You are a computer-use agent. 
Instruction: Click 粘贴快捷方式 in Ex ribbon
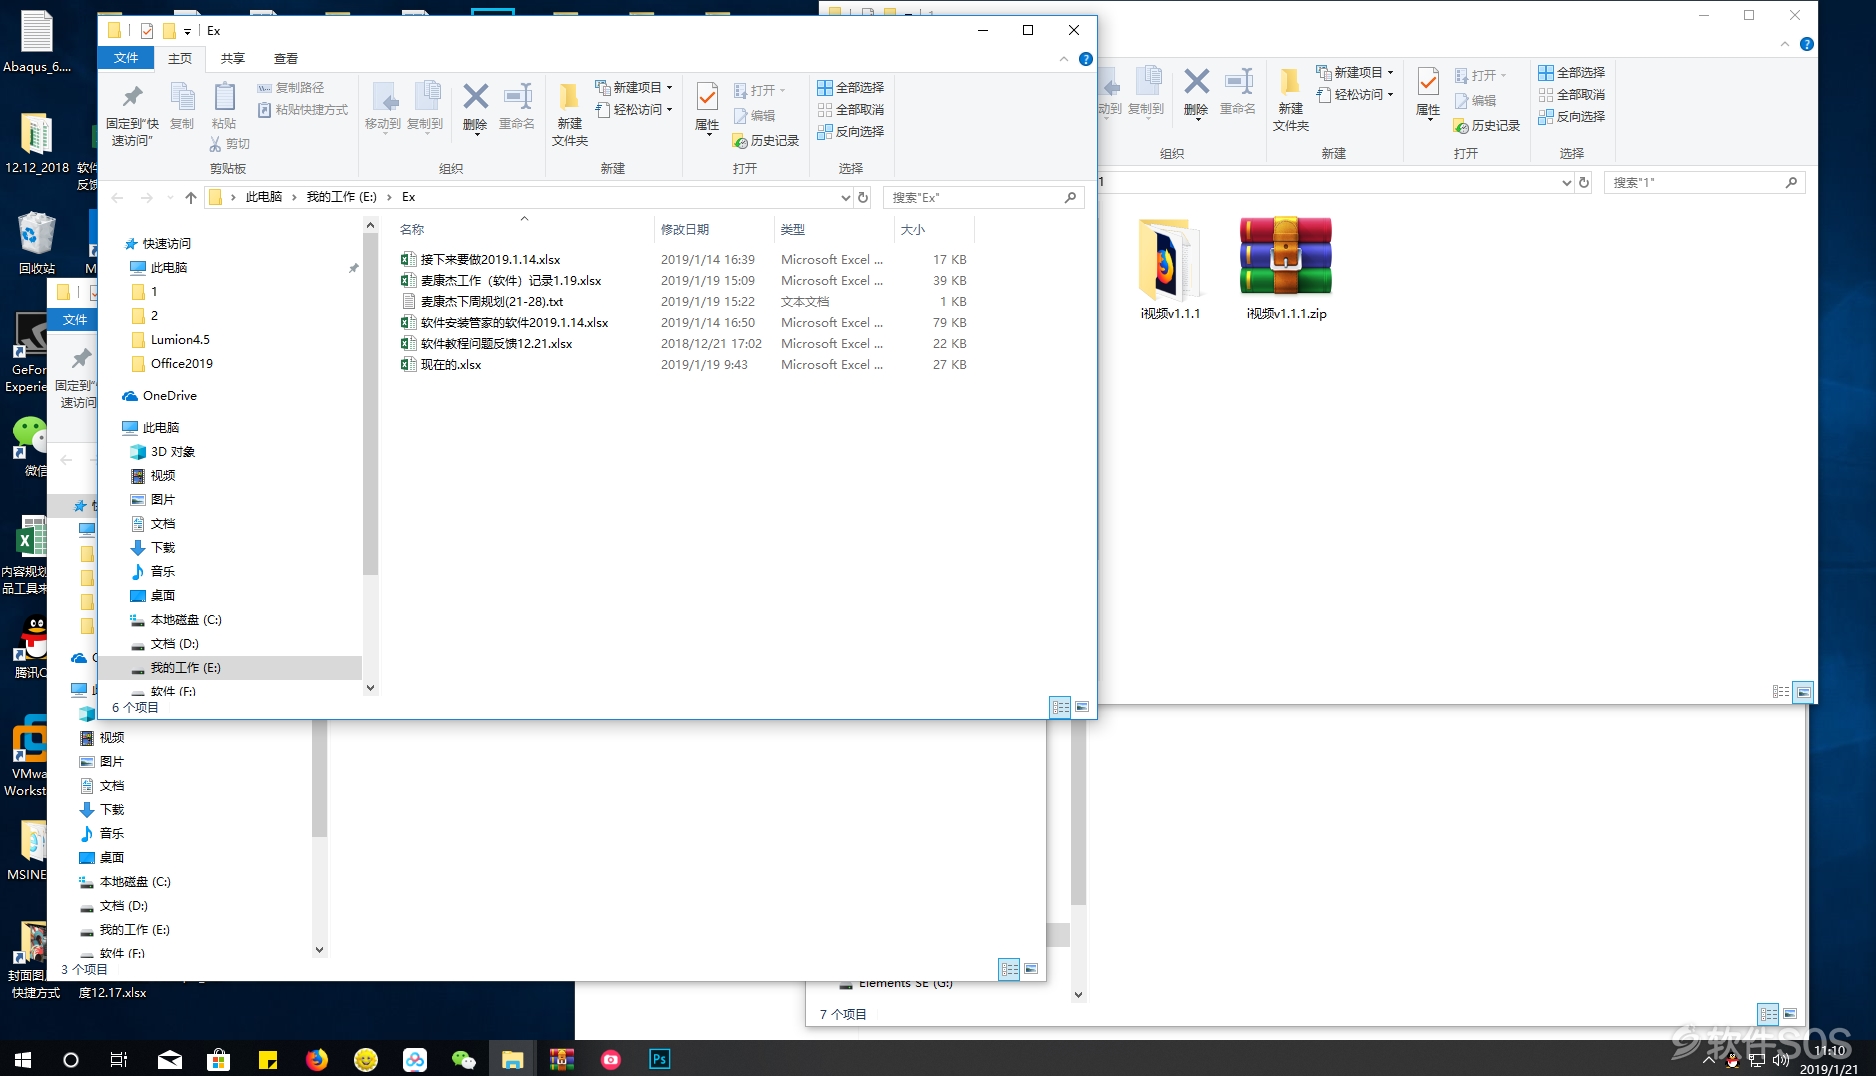coord(303,110)
